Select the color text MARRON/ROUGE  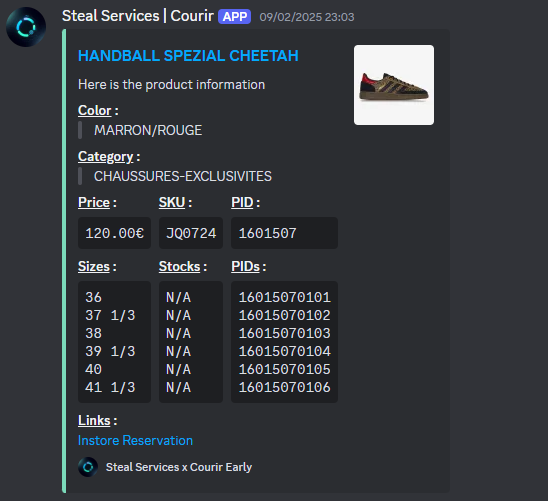(x=148, y=130)
